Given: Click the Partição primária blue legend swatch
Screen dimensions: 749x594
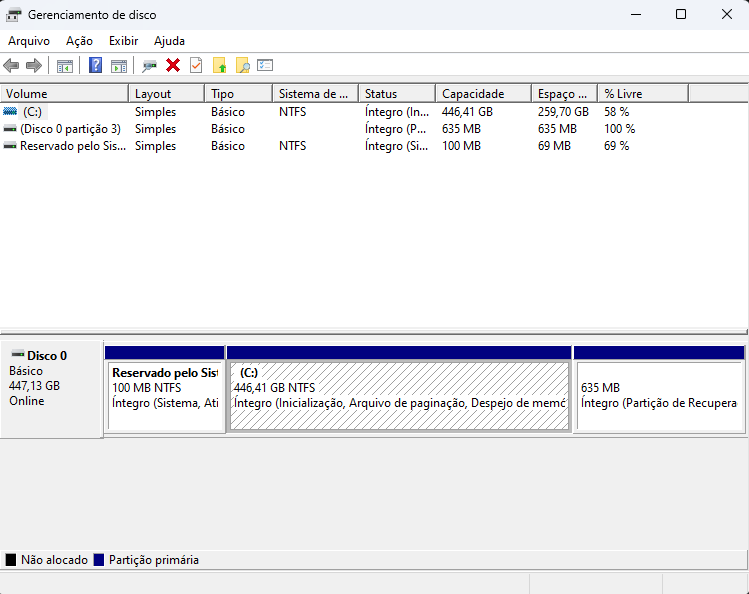Looking at the screenshot, I should [99, 560].
